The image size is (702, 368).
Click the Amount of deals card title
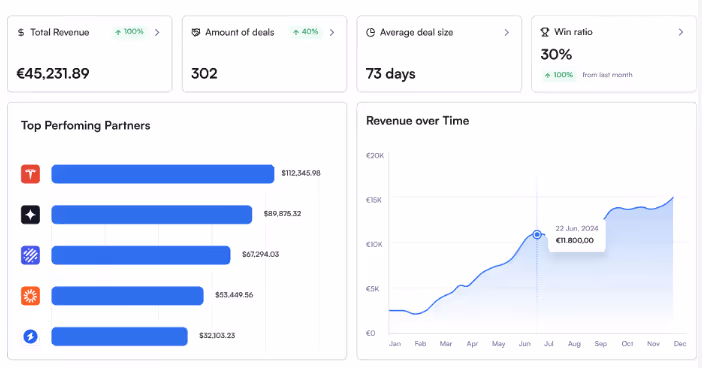tap(240, 32)
